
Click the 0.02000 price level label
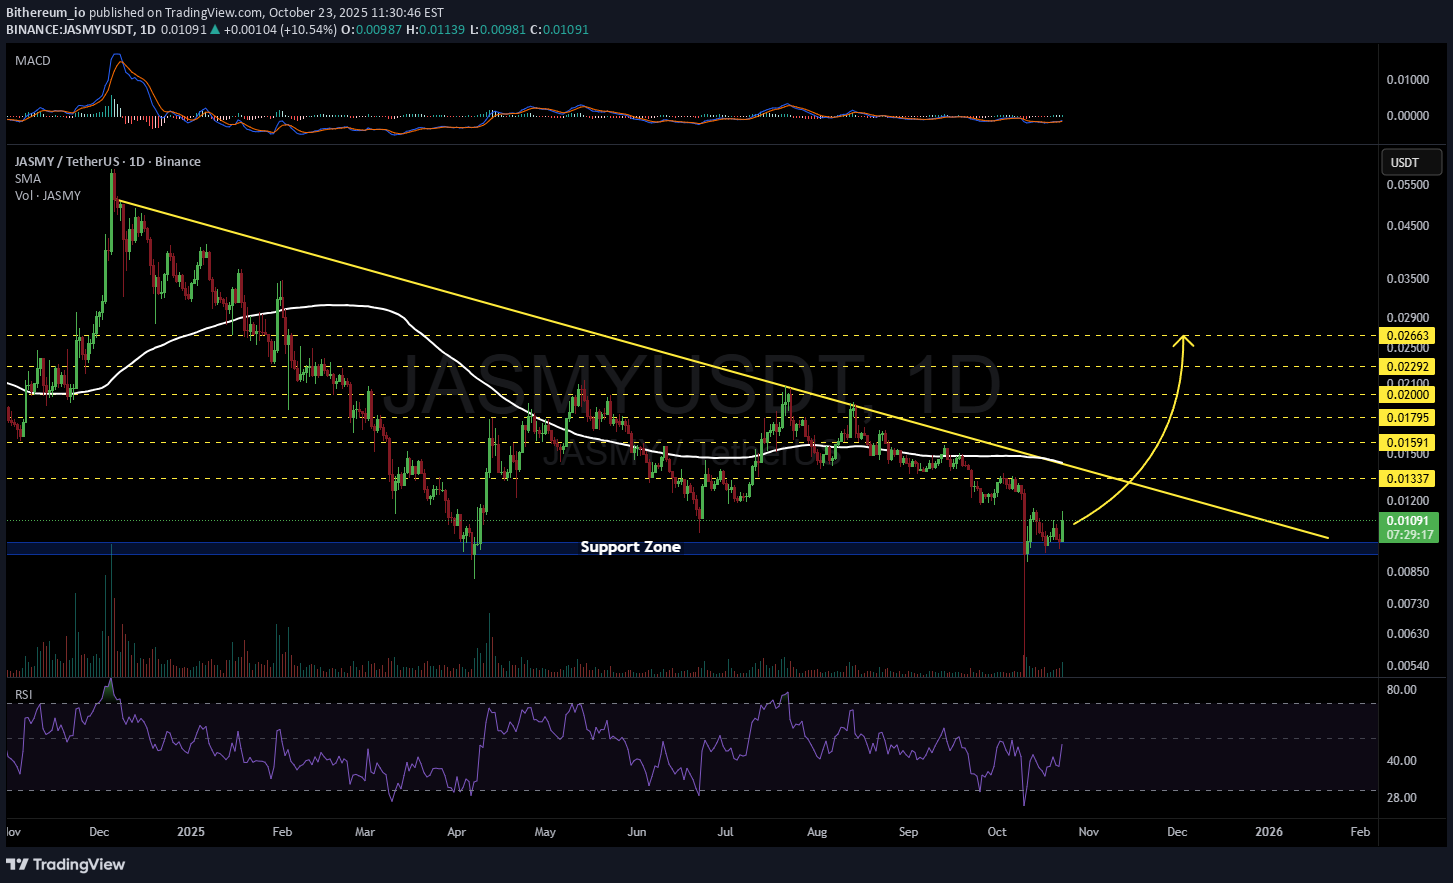pos(1406,395)
